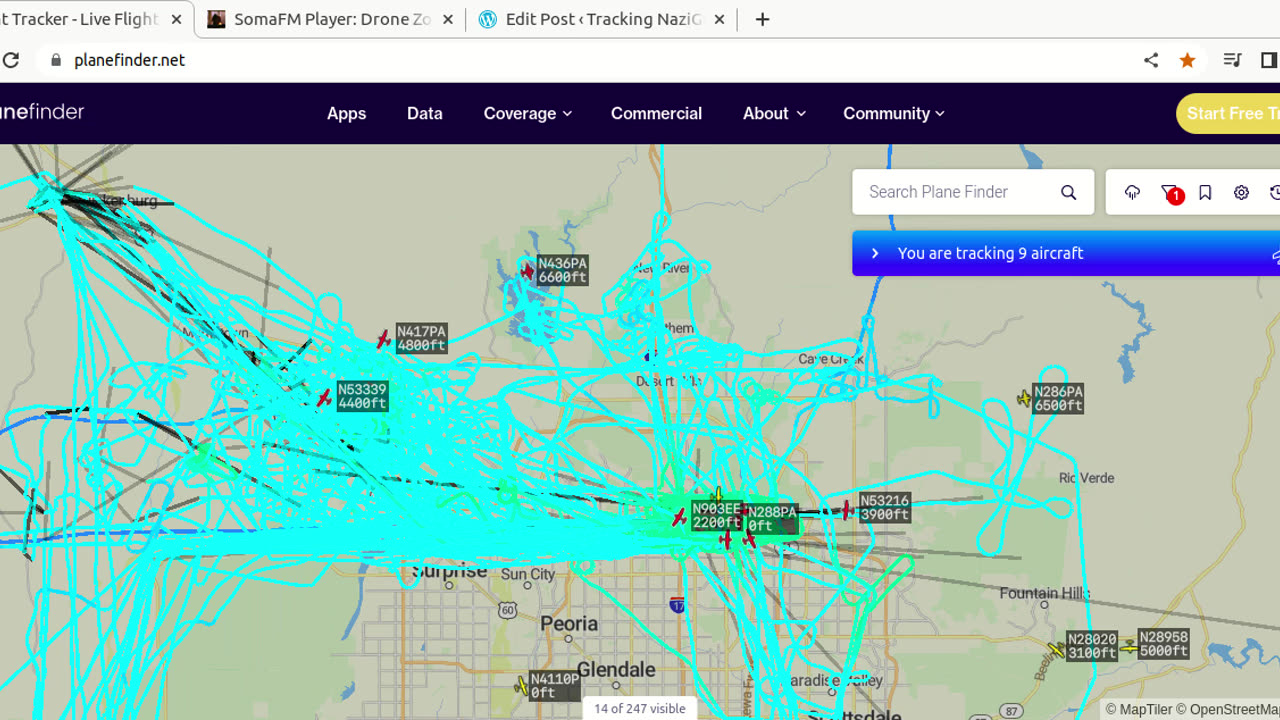Click the N53216 3900ft label
Screen dimensions: 1280x720
884,508
